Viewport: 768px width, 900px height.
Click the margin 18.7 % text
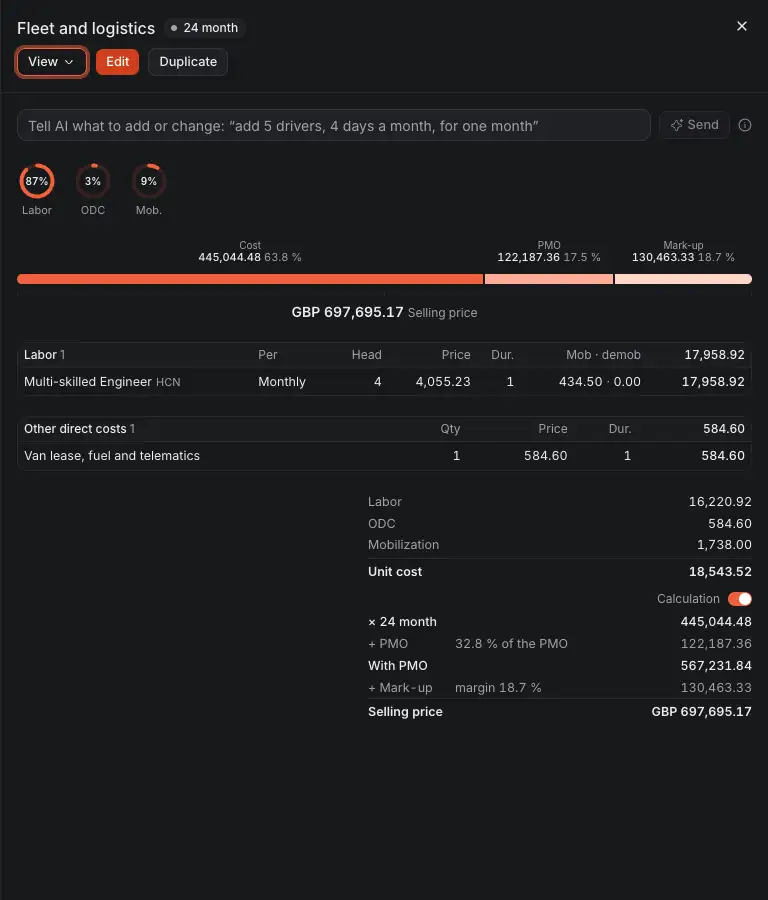pos(498,688)
